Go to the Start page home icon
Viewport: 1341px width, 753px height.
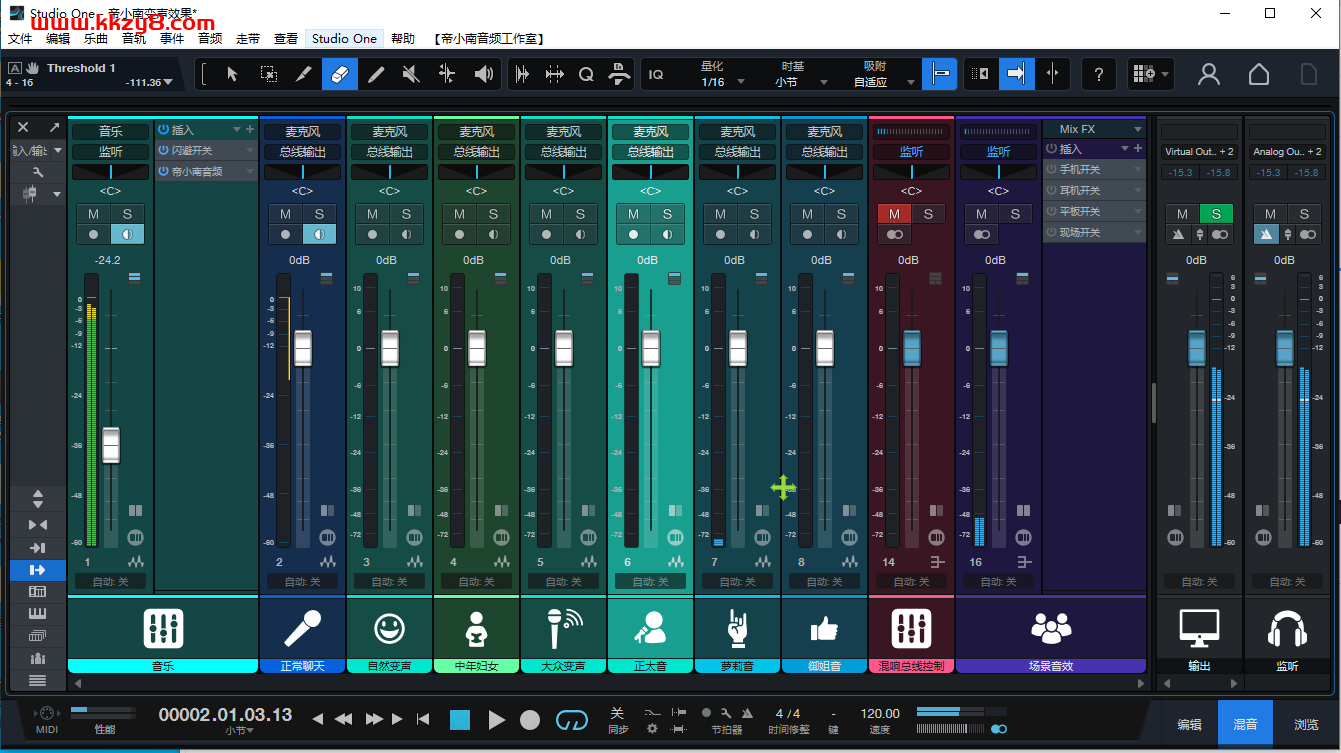point(1259,74)
